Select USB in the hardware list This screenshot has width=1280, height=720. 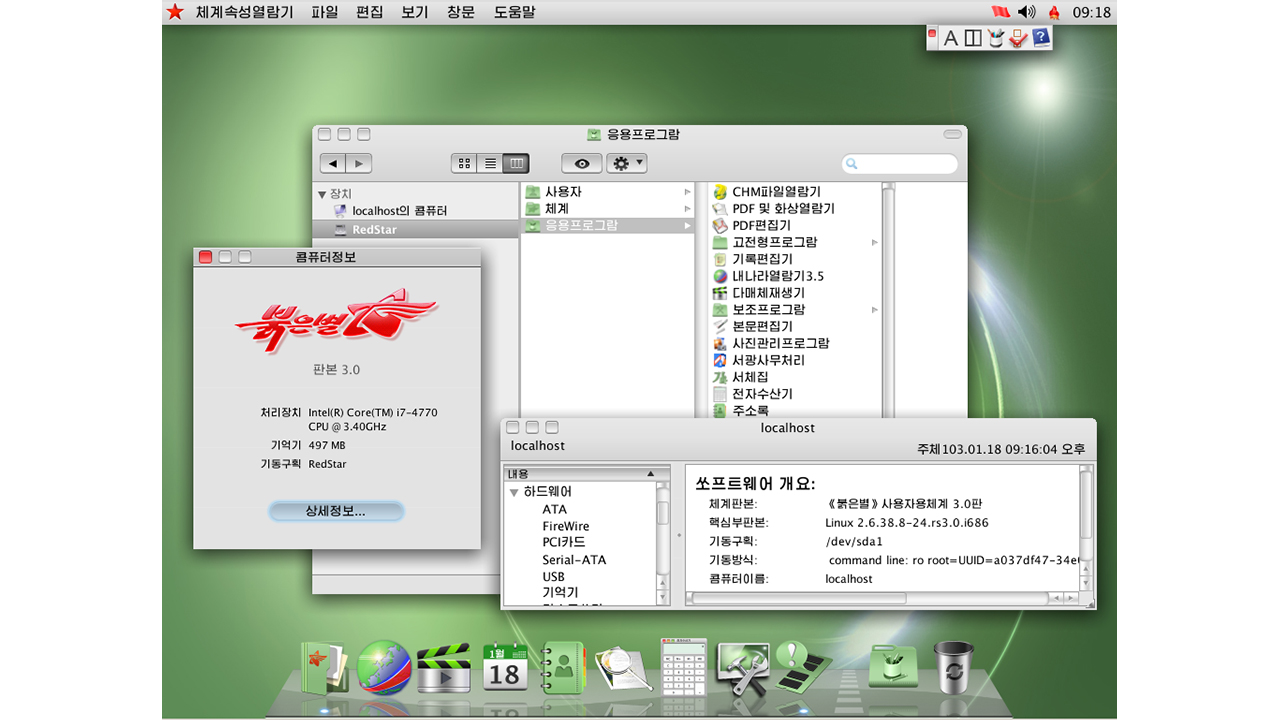[554, 577]
